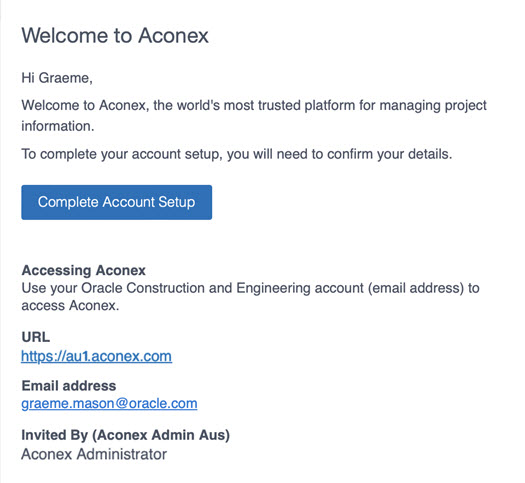Click the confirm your details sentence
Viewport: 525px width, 483px height.
coord(237,155)
